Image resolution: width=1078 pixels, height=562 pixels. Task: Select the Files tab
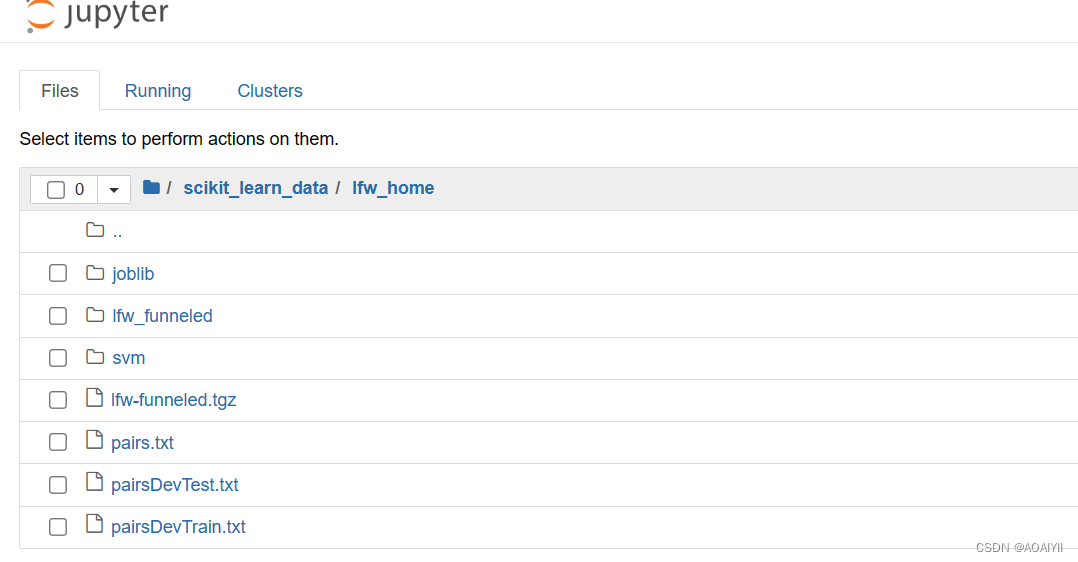pyautogui.click(x=60, y=91)
